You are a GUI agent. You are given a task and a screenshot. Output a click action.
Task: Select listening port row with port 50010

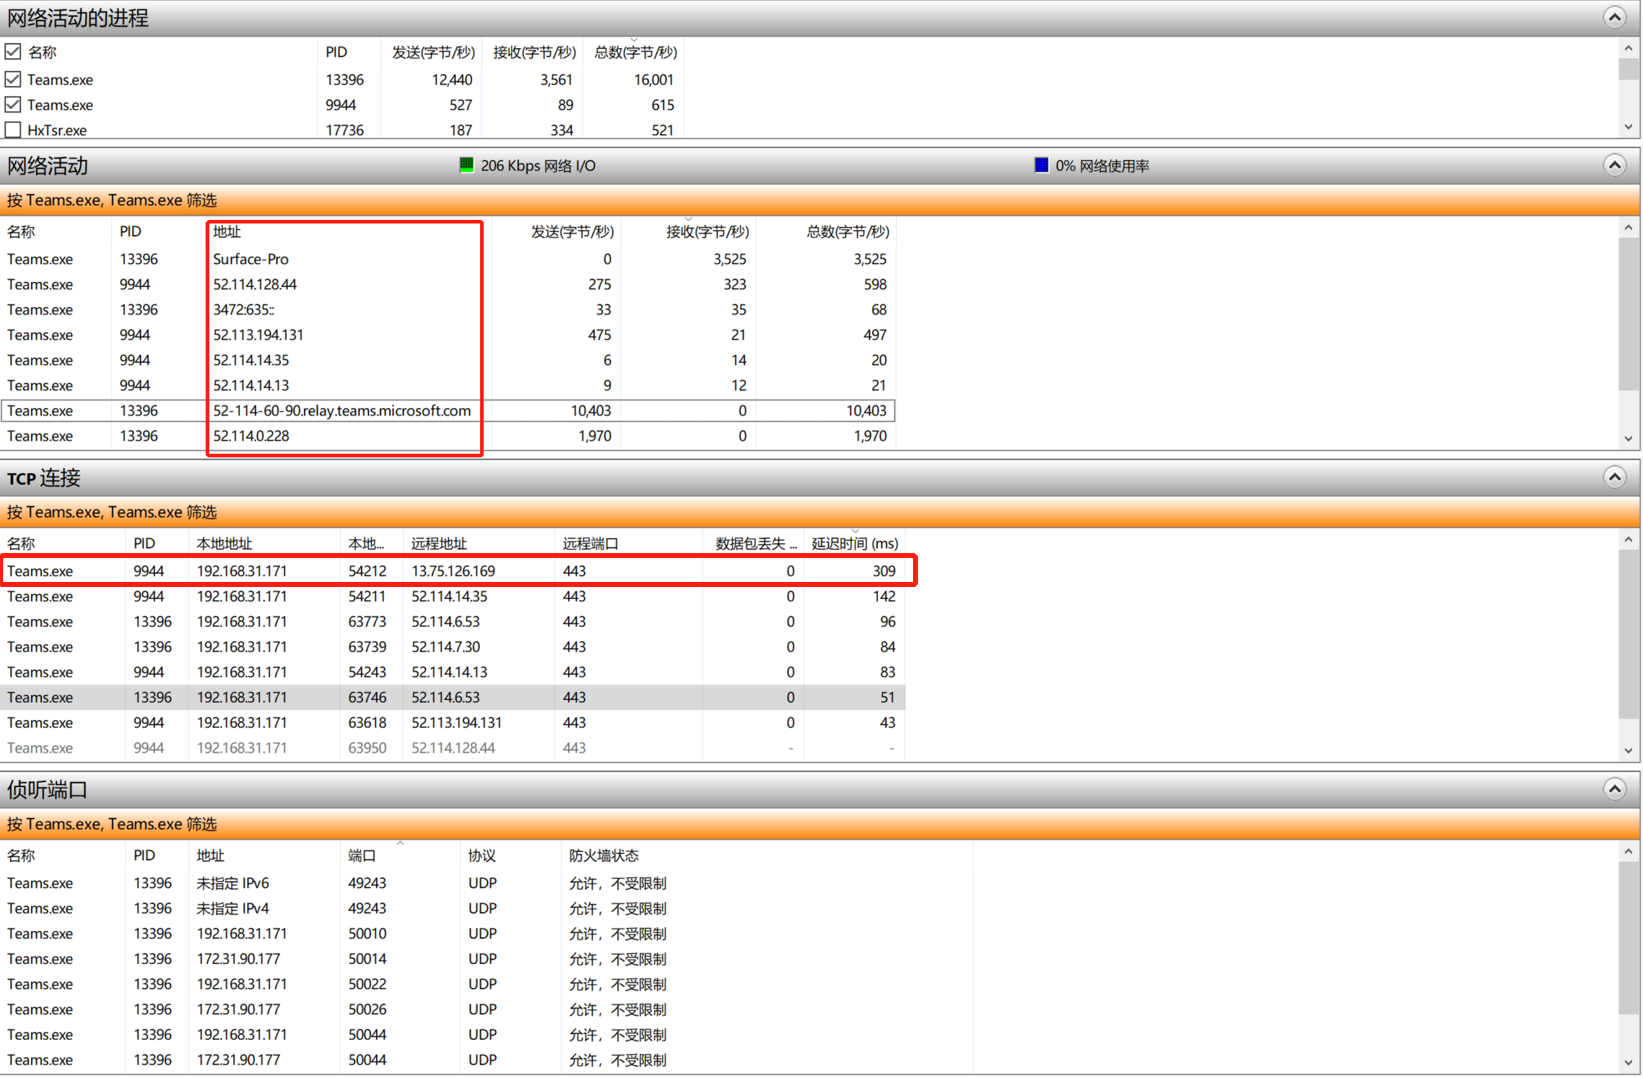(x=487, y=933)
